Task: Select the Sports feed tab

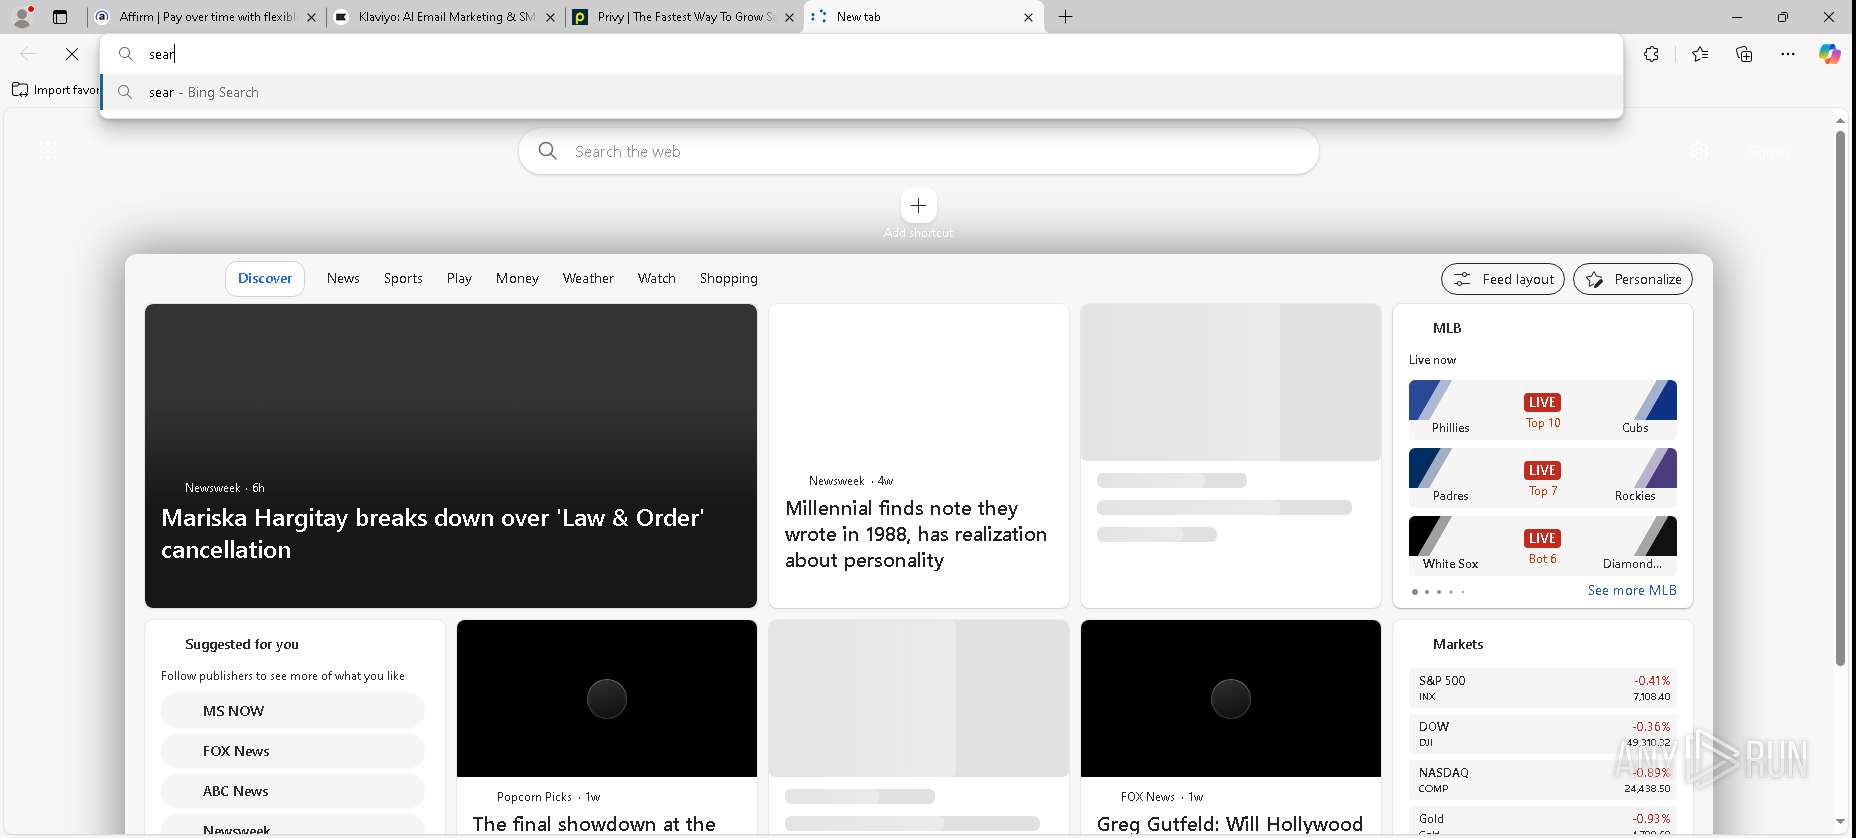Action: (403, 278)
